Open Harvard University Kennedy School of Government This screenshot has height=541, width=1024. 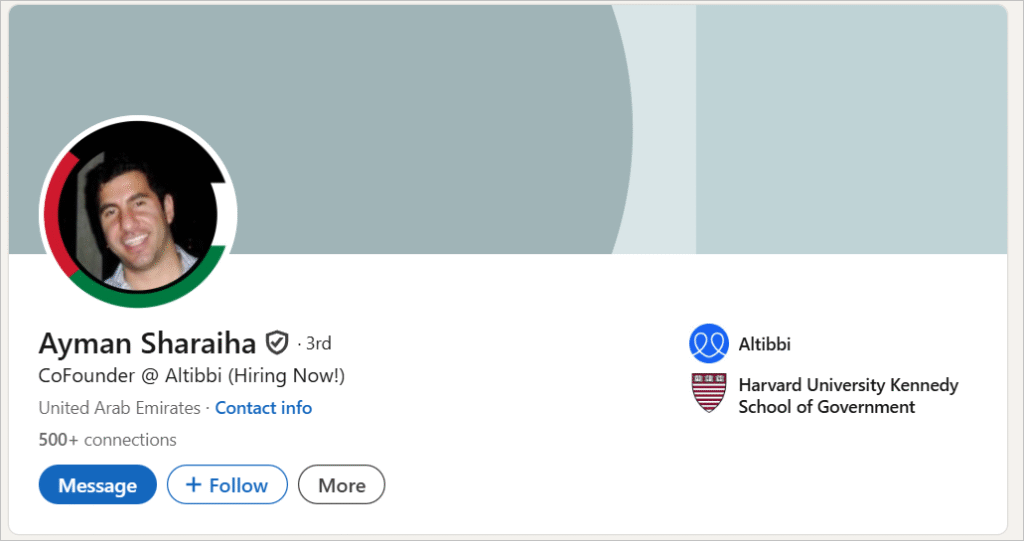point(848,395)
